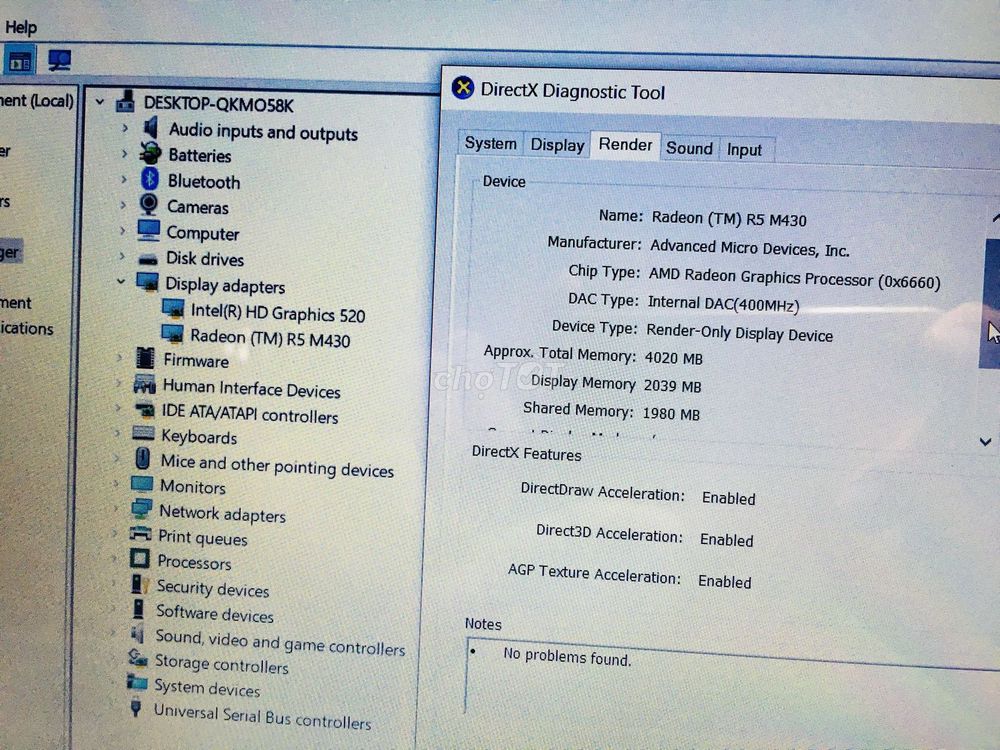Click the Internal DAC(400MHz) value
The height and width of the screenshot is (750, 1000).
click(723, 304)
